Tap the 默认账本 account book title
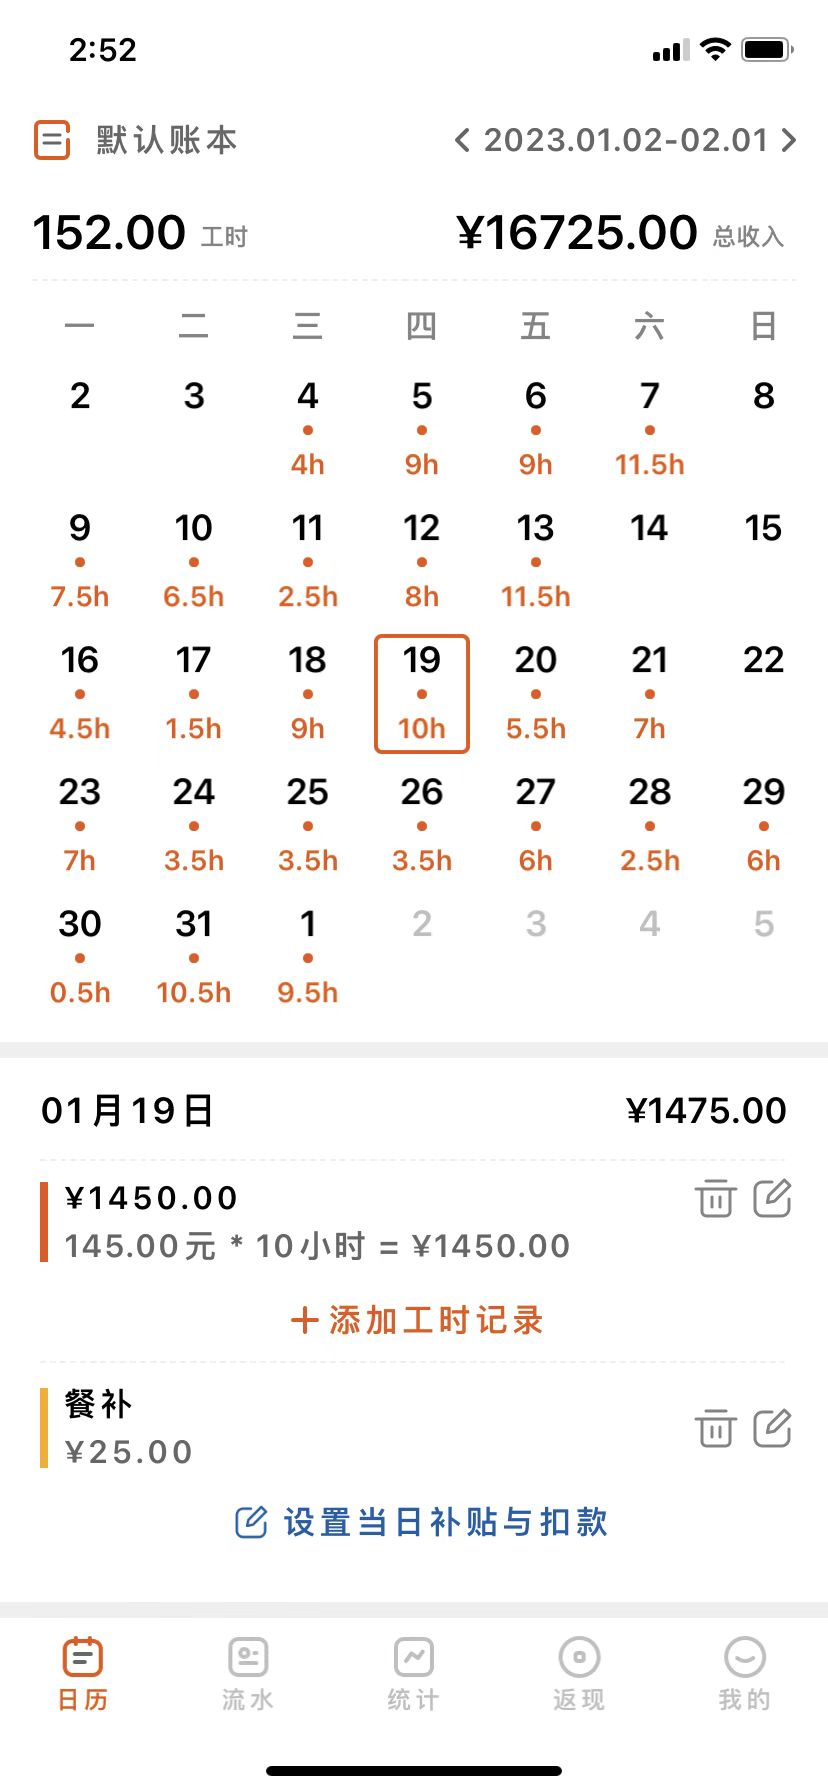This screenshot has width=828, height=1792. 167,140
